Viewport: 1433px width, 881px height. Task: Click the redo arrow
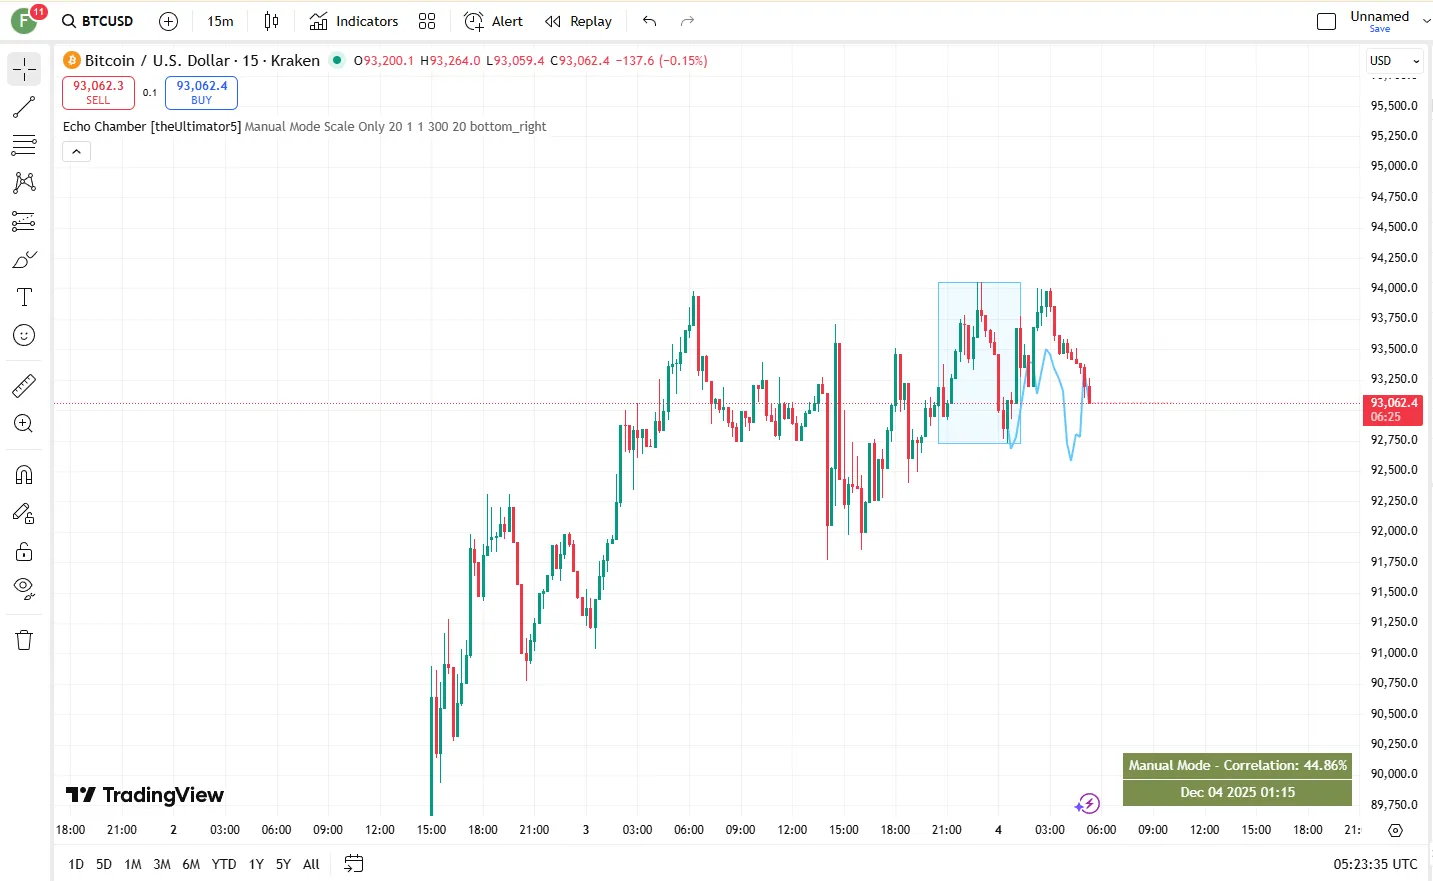click(x=687, y=21)
